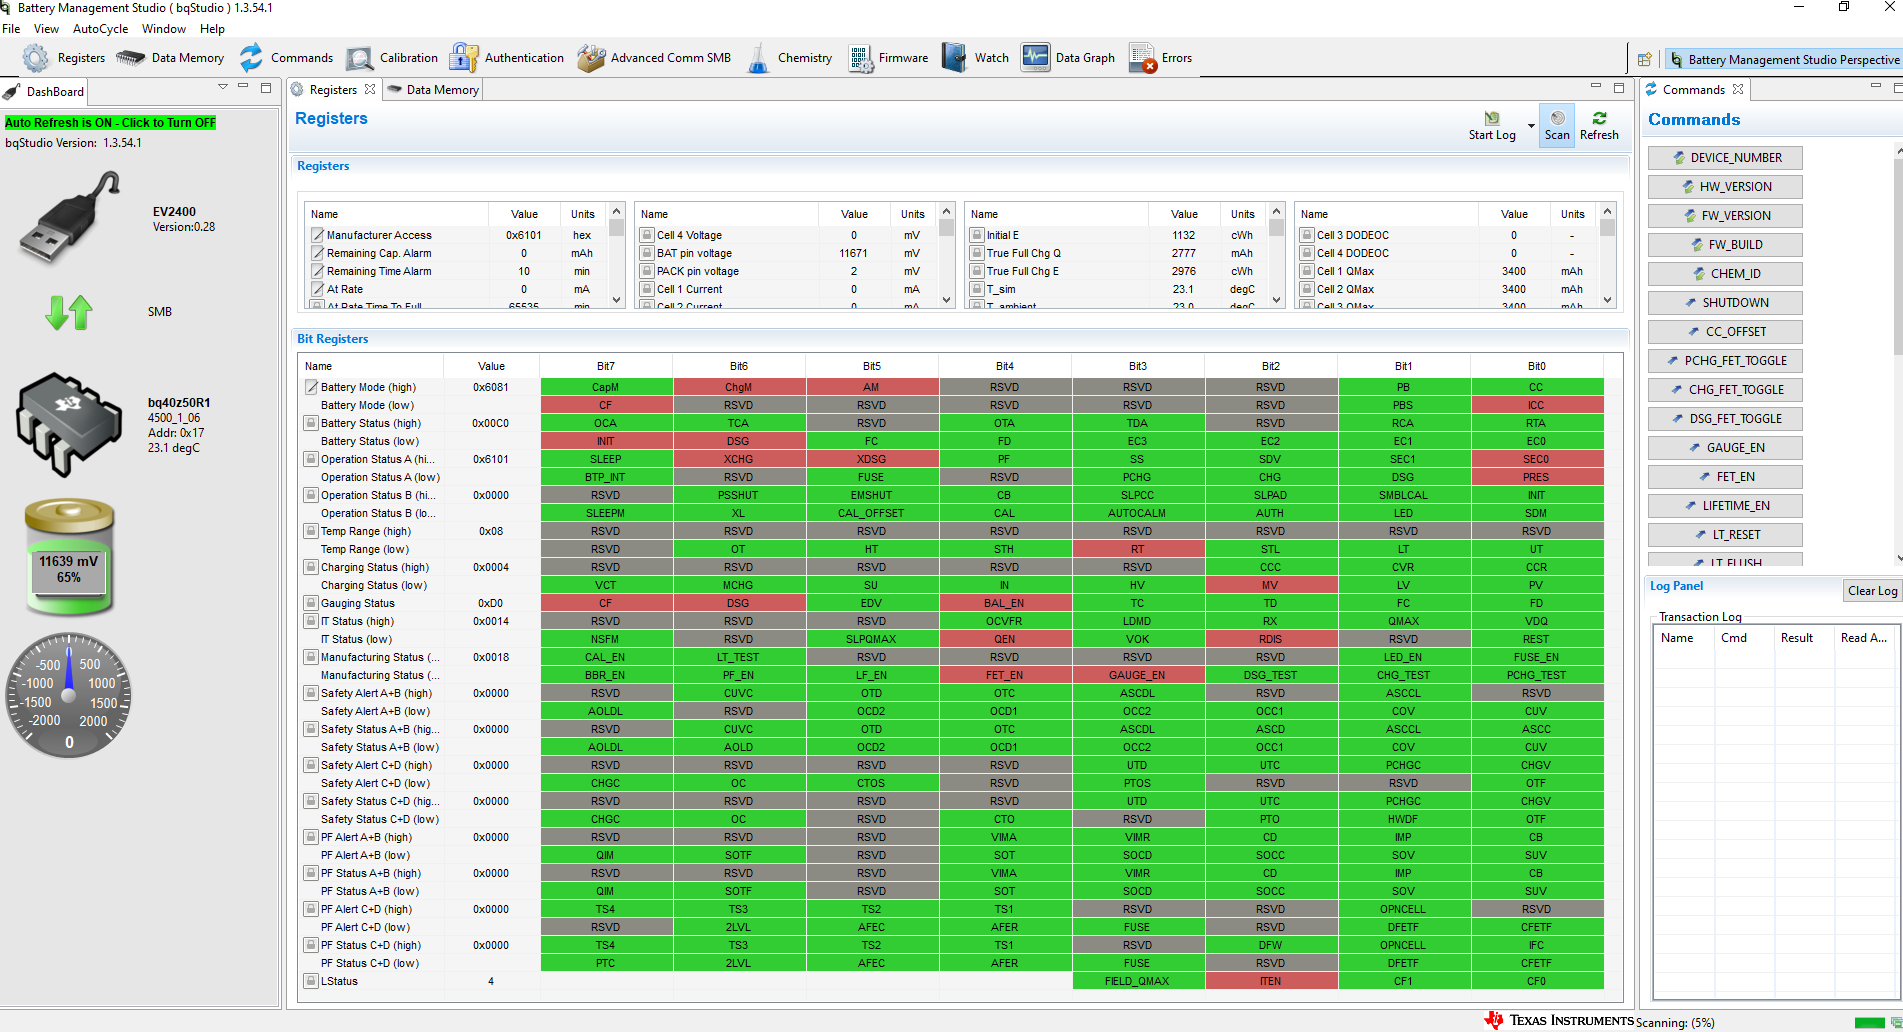Open the Help menu
The height and width of the screenshot is (1032, 1903).
point(212,29)
